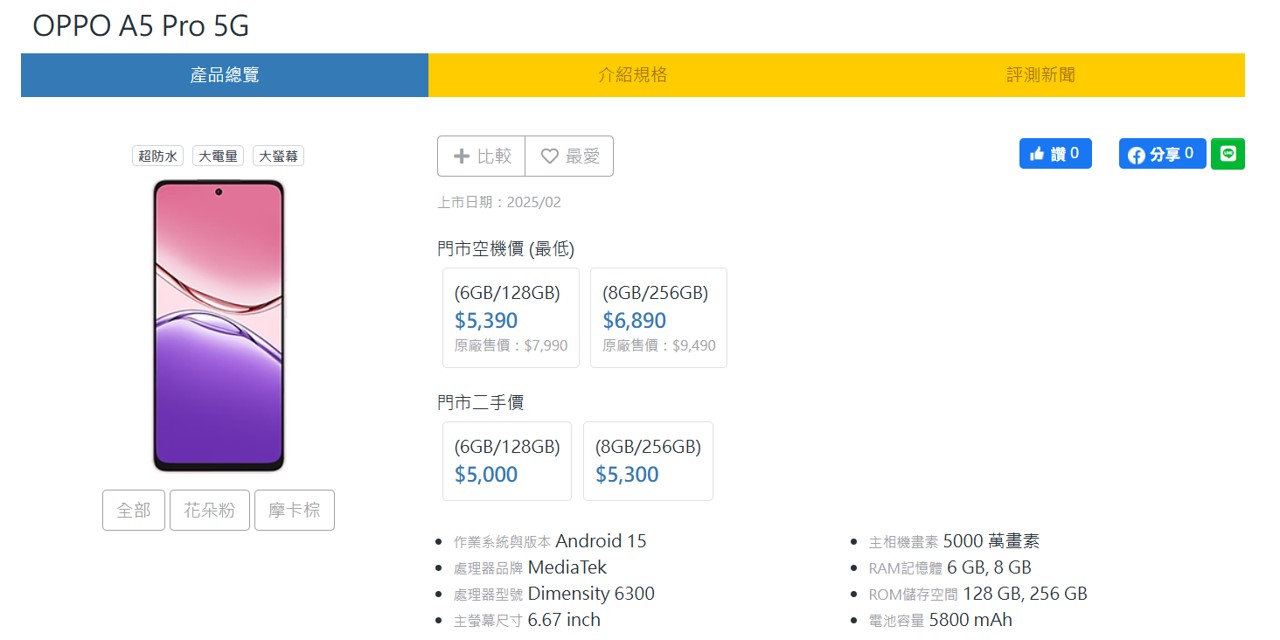Image resolution: width=1280 pixels, height=640 pixels.
Task: Click the OPPO A5 Pro 5G title
Action: (141, 25)
